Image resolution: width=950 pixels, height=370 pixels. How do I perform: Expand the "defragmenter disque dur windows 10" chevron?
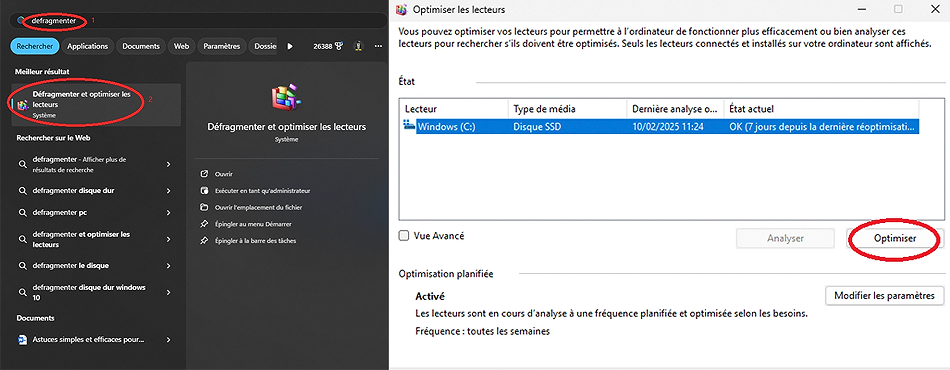(168, 292)
